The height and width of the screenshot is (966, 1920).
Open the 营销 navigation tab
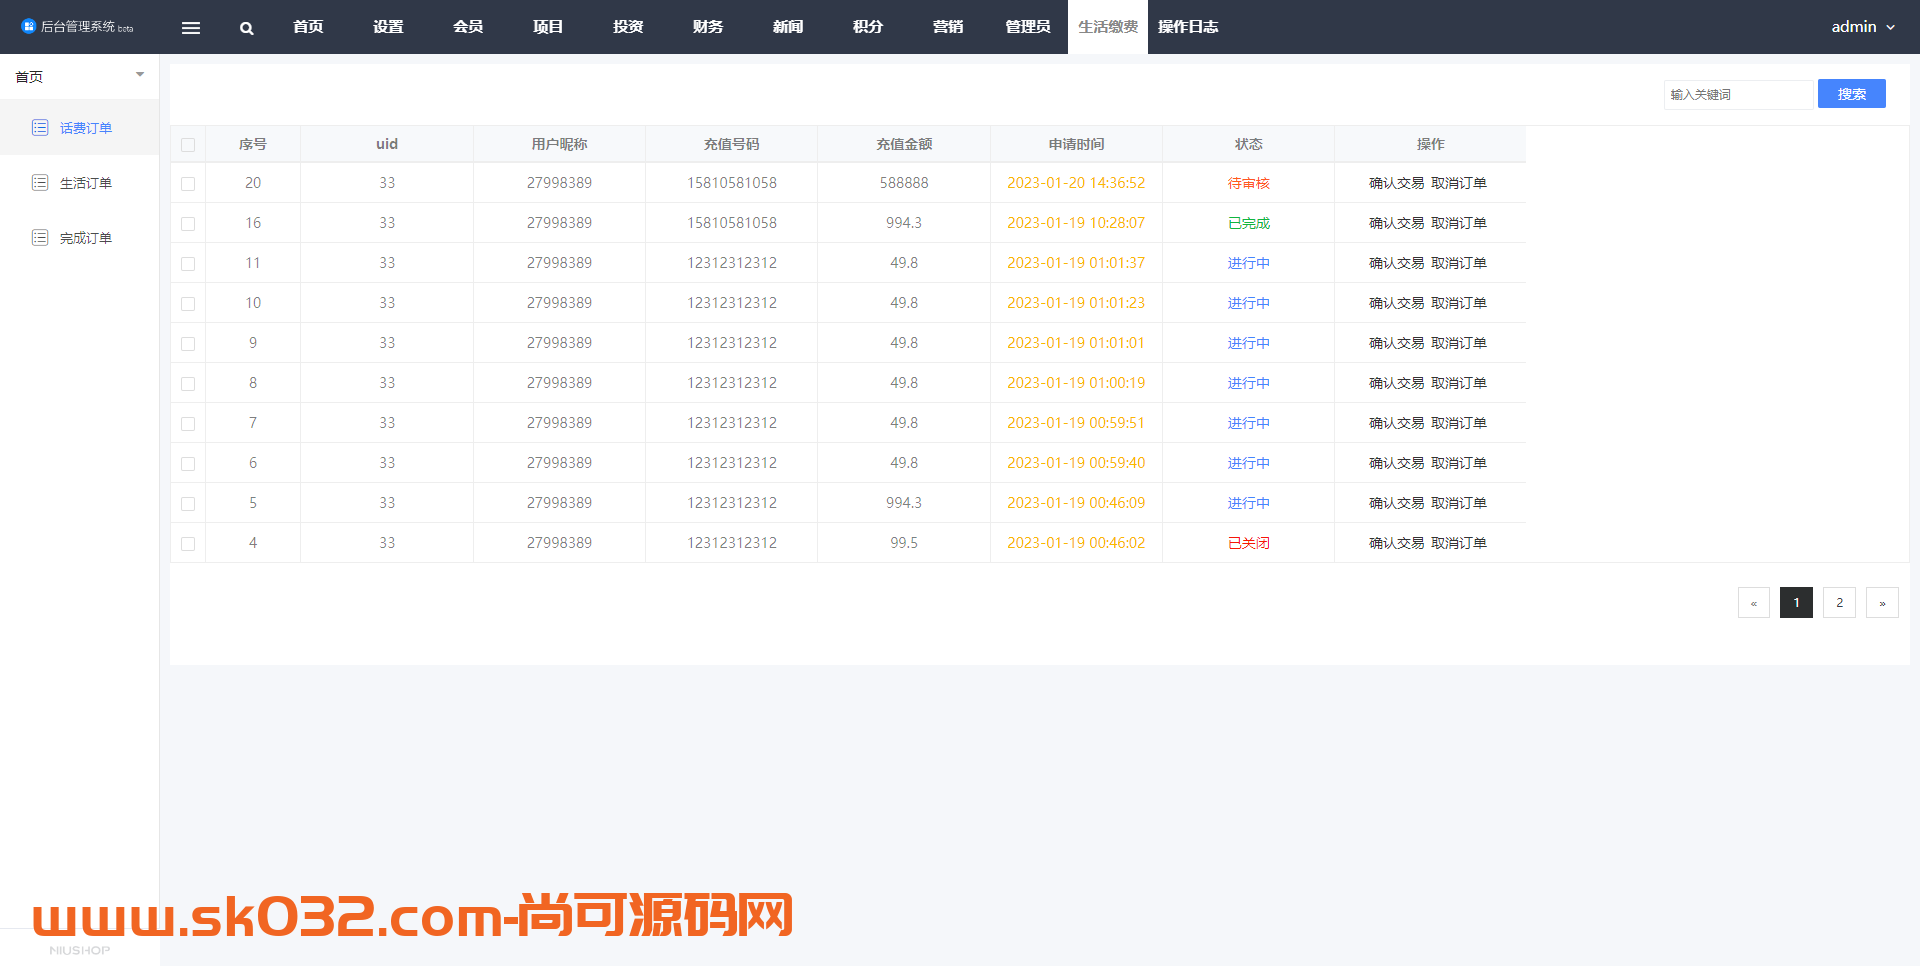click(948, 27)
